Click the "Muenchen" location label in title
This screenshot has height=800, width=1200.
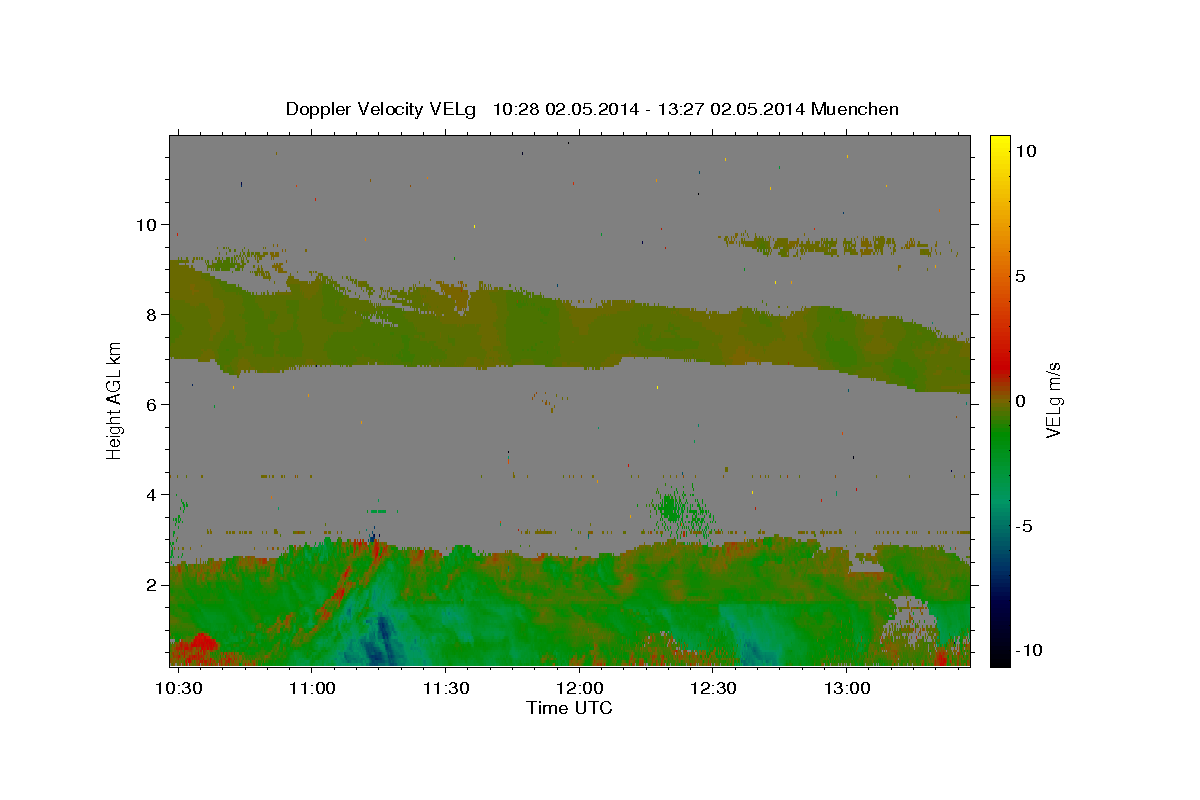[x=855, y=109]
